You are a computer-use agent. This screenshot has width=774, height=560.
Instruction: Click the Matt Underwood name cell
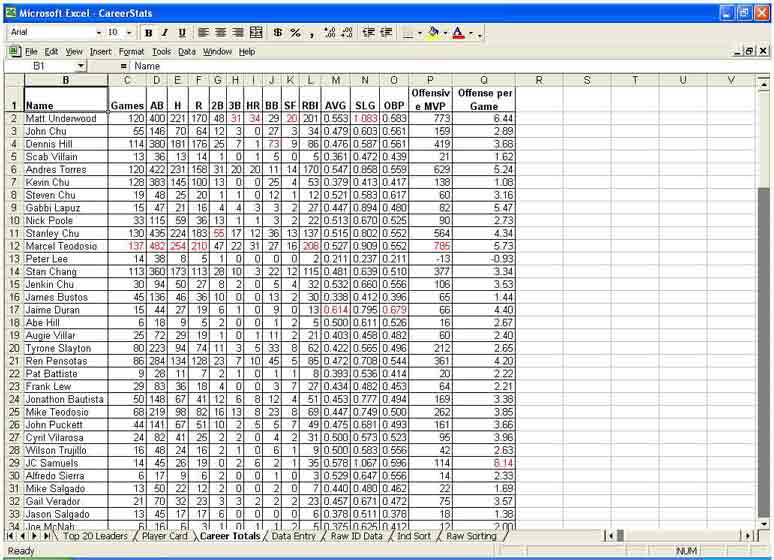65,119
